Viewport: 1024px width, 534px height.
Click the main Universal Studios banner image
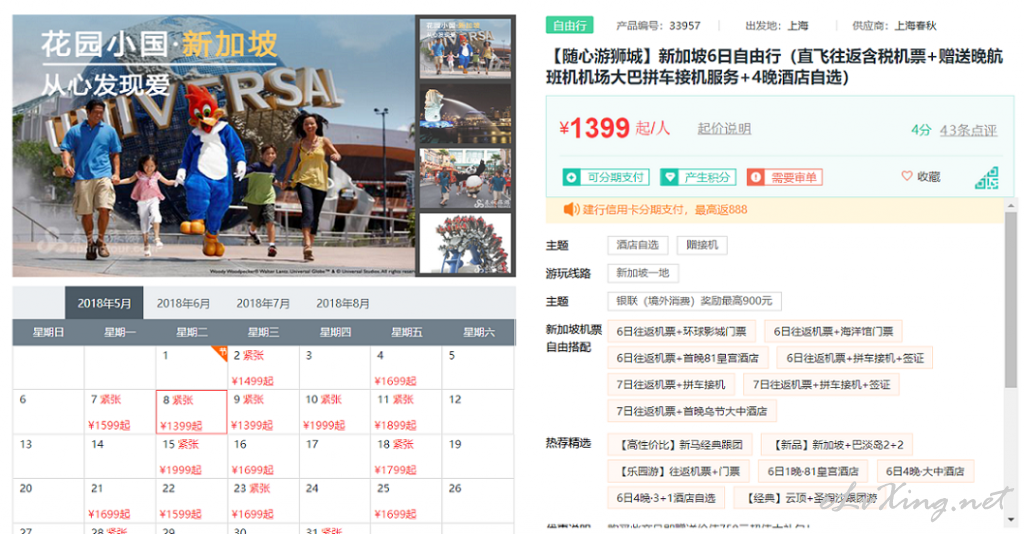pos(214,146)
